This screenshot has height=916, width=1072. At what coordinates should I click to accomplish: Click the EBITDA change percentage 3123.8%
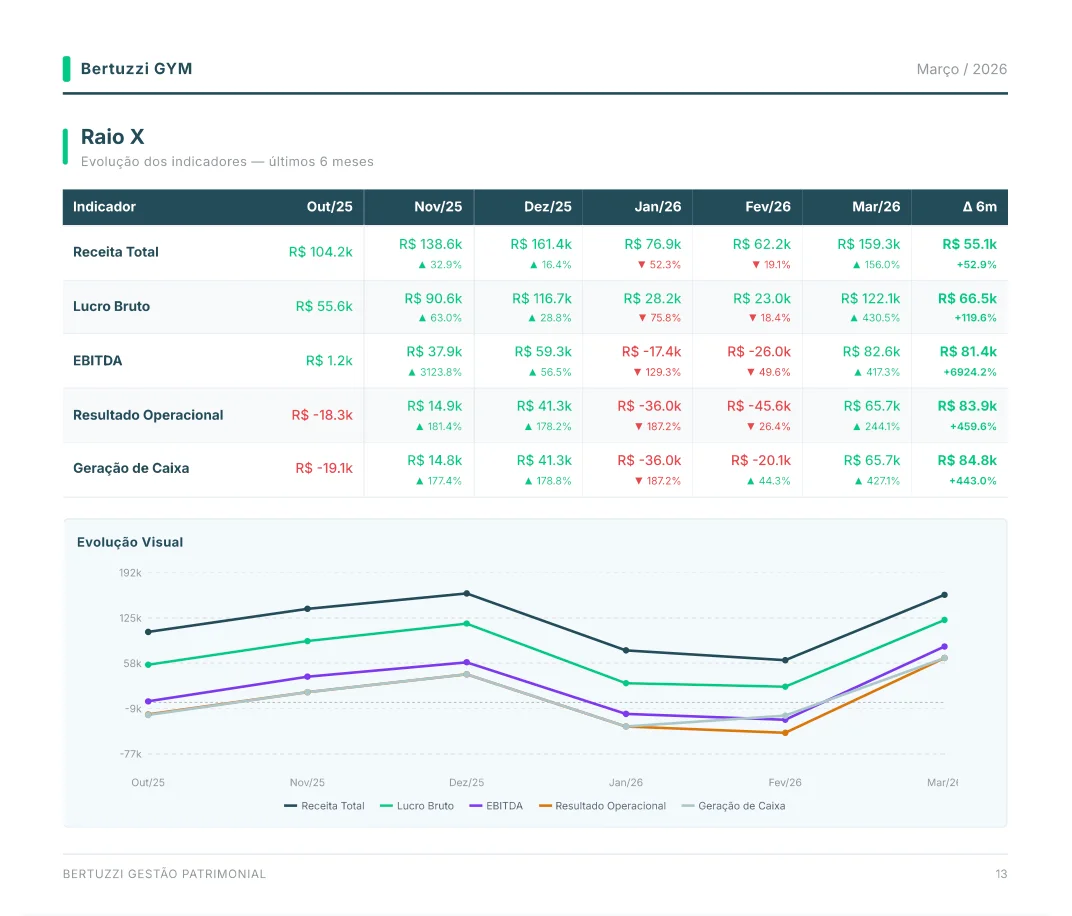(435, 373)
